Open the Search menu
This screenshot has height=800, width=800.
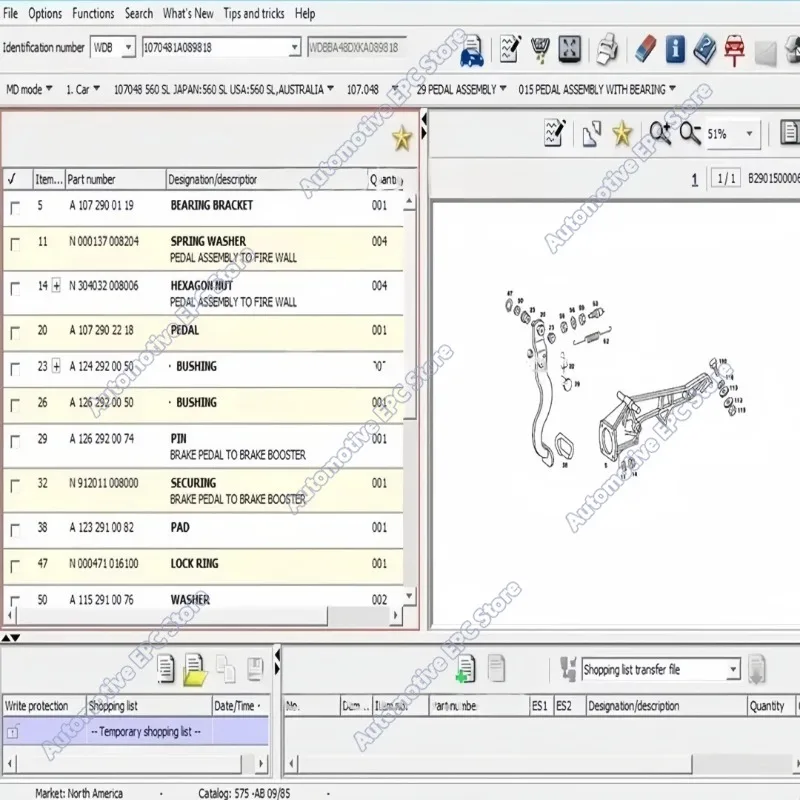[x=139, y=13]
